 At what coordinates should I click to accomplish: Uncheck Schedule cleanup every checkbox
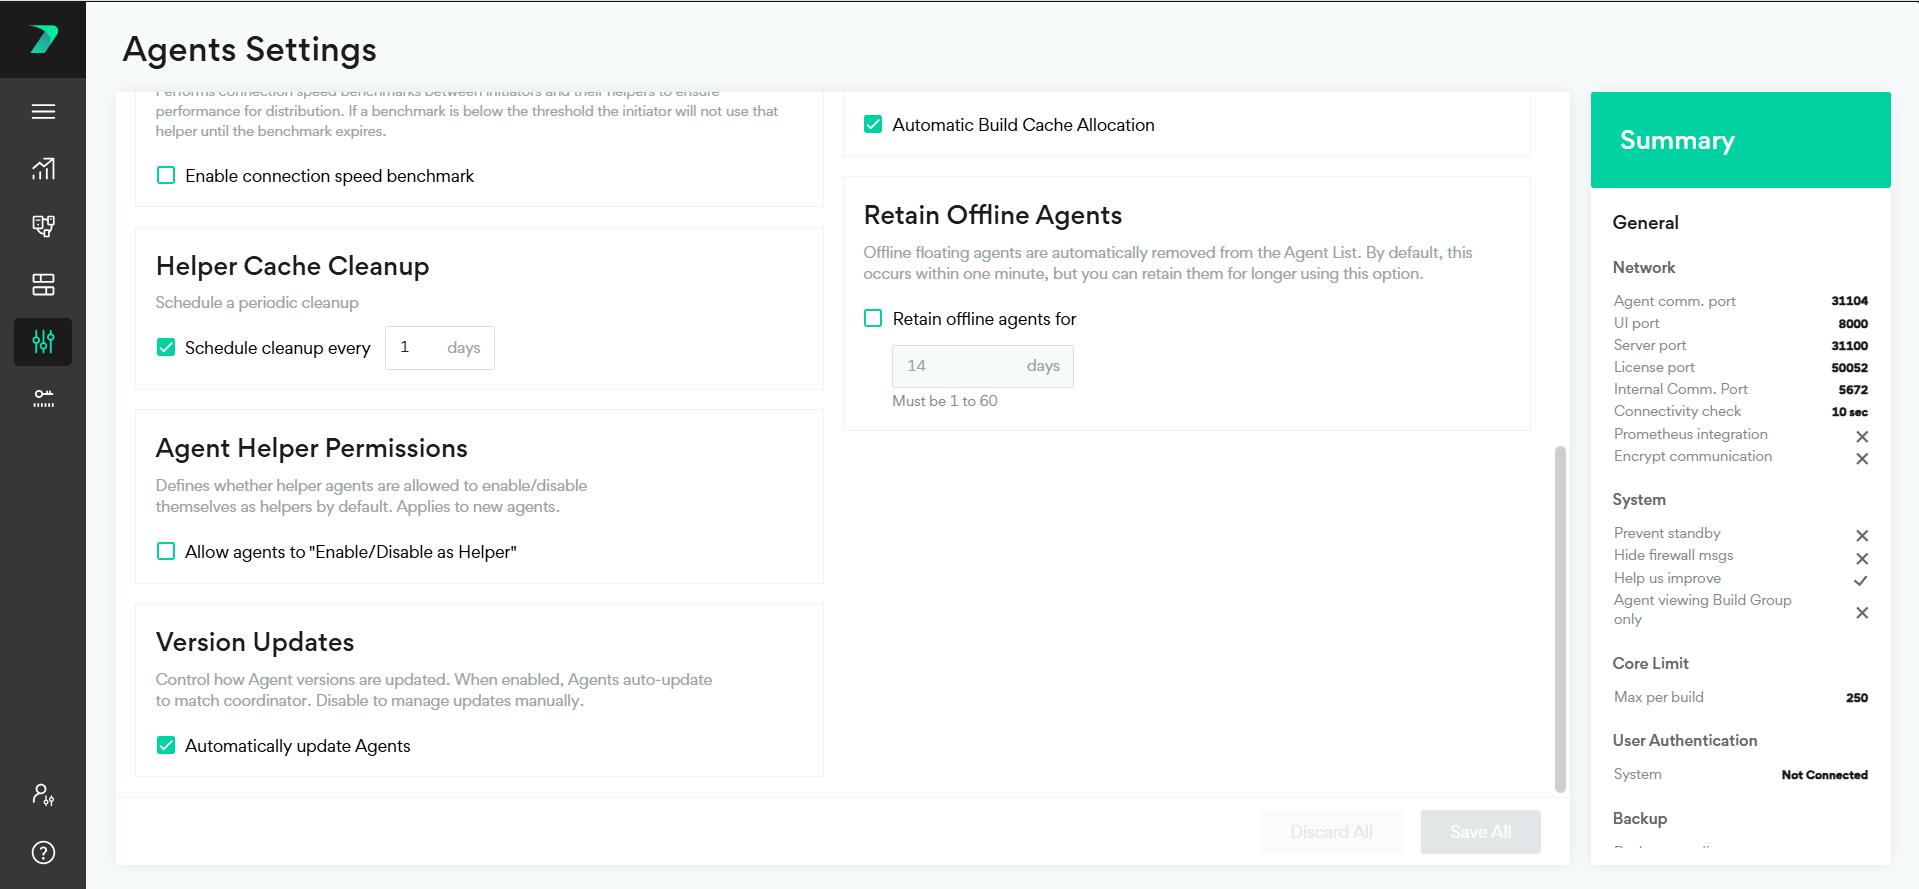pyautogui.click(x=166, y=348)
